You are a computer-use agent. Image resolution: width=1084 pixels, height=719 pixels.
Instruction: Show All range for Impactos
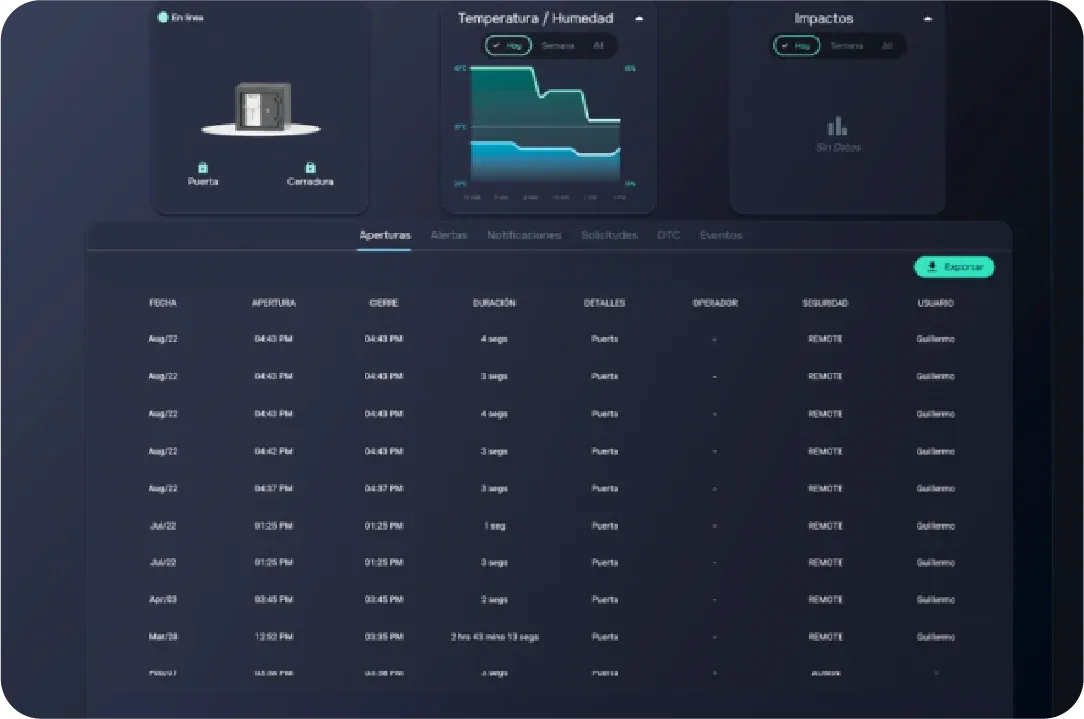point(887,46)
